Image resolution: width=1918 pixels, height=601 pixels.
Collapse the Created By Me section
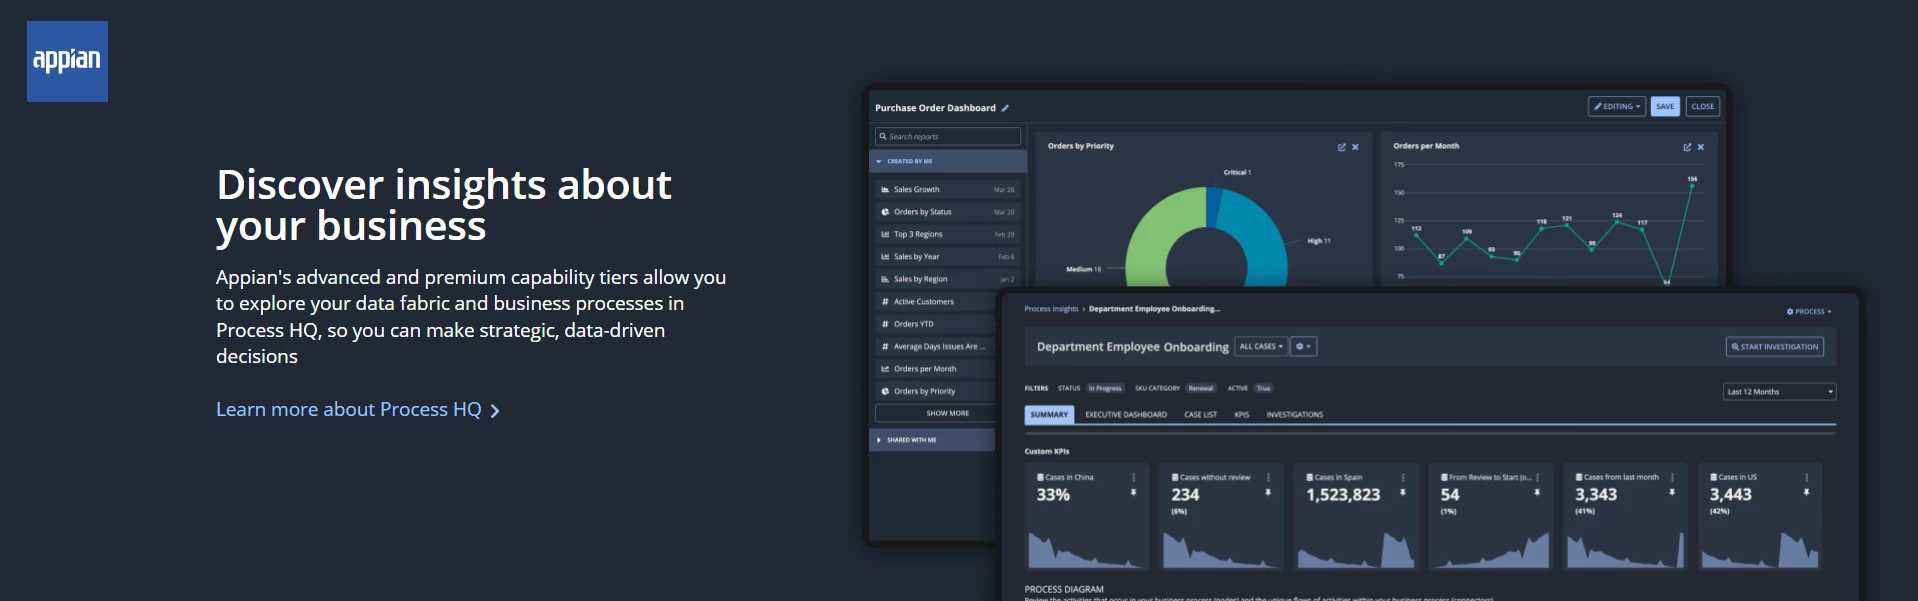coord(948,161)
